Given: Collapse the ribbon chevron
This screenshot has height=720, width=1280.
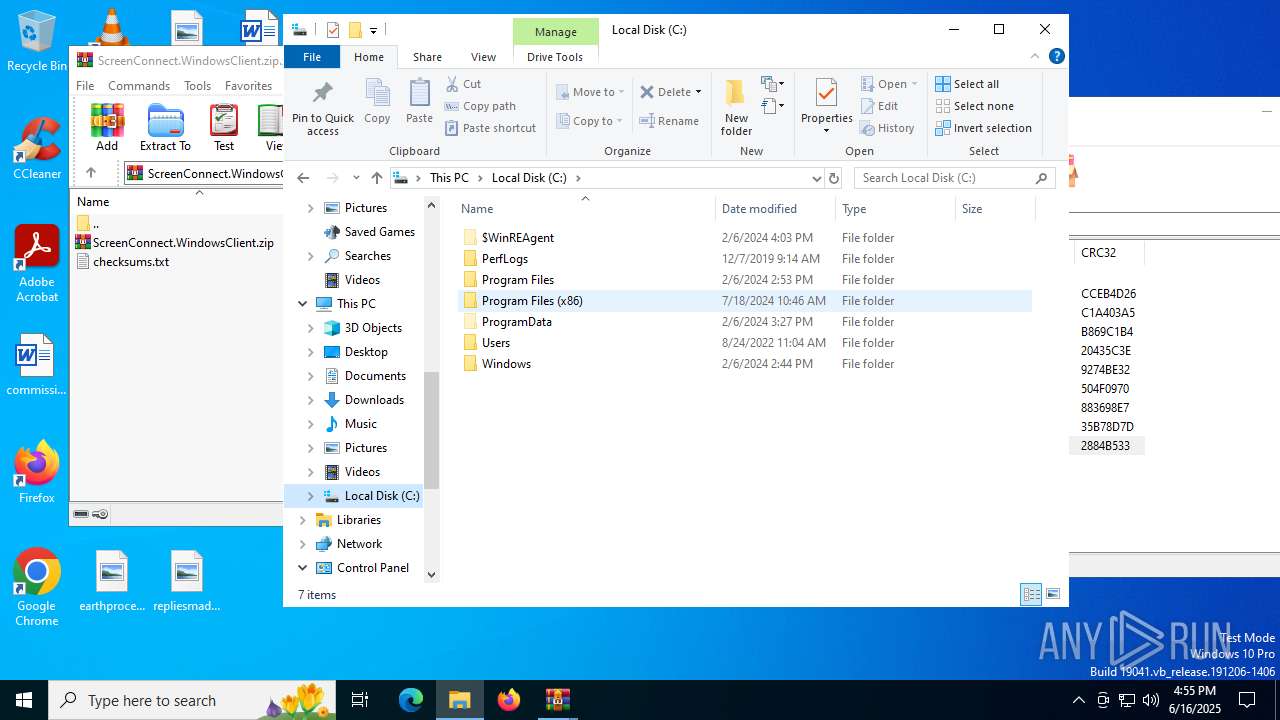Looking at the screenshot, I should click(x=1035, y=56).
